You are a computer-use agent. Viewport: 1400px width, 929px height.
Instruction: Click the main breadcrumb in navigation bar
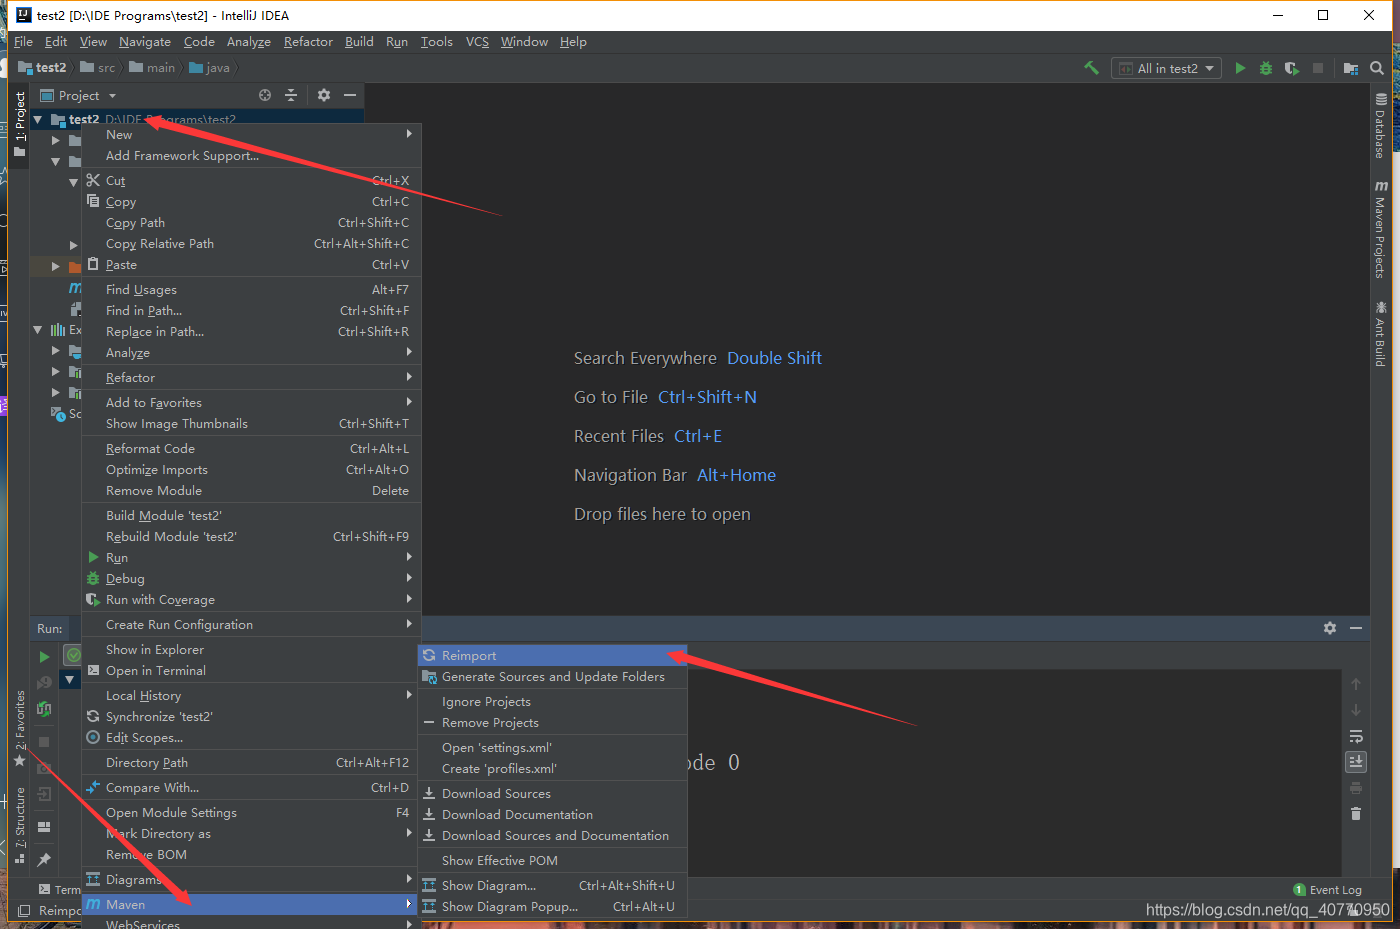pos(151,68)
